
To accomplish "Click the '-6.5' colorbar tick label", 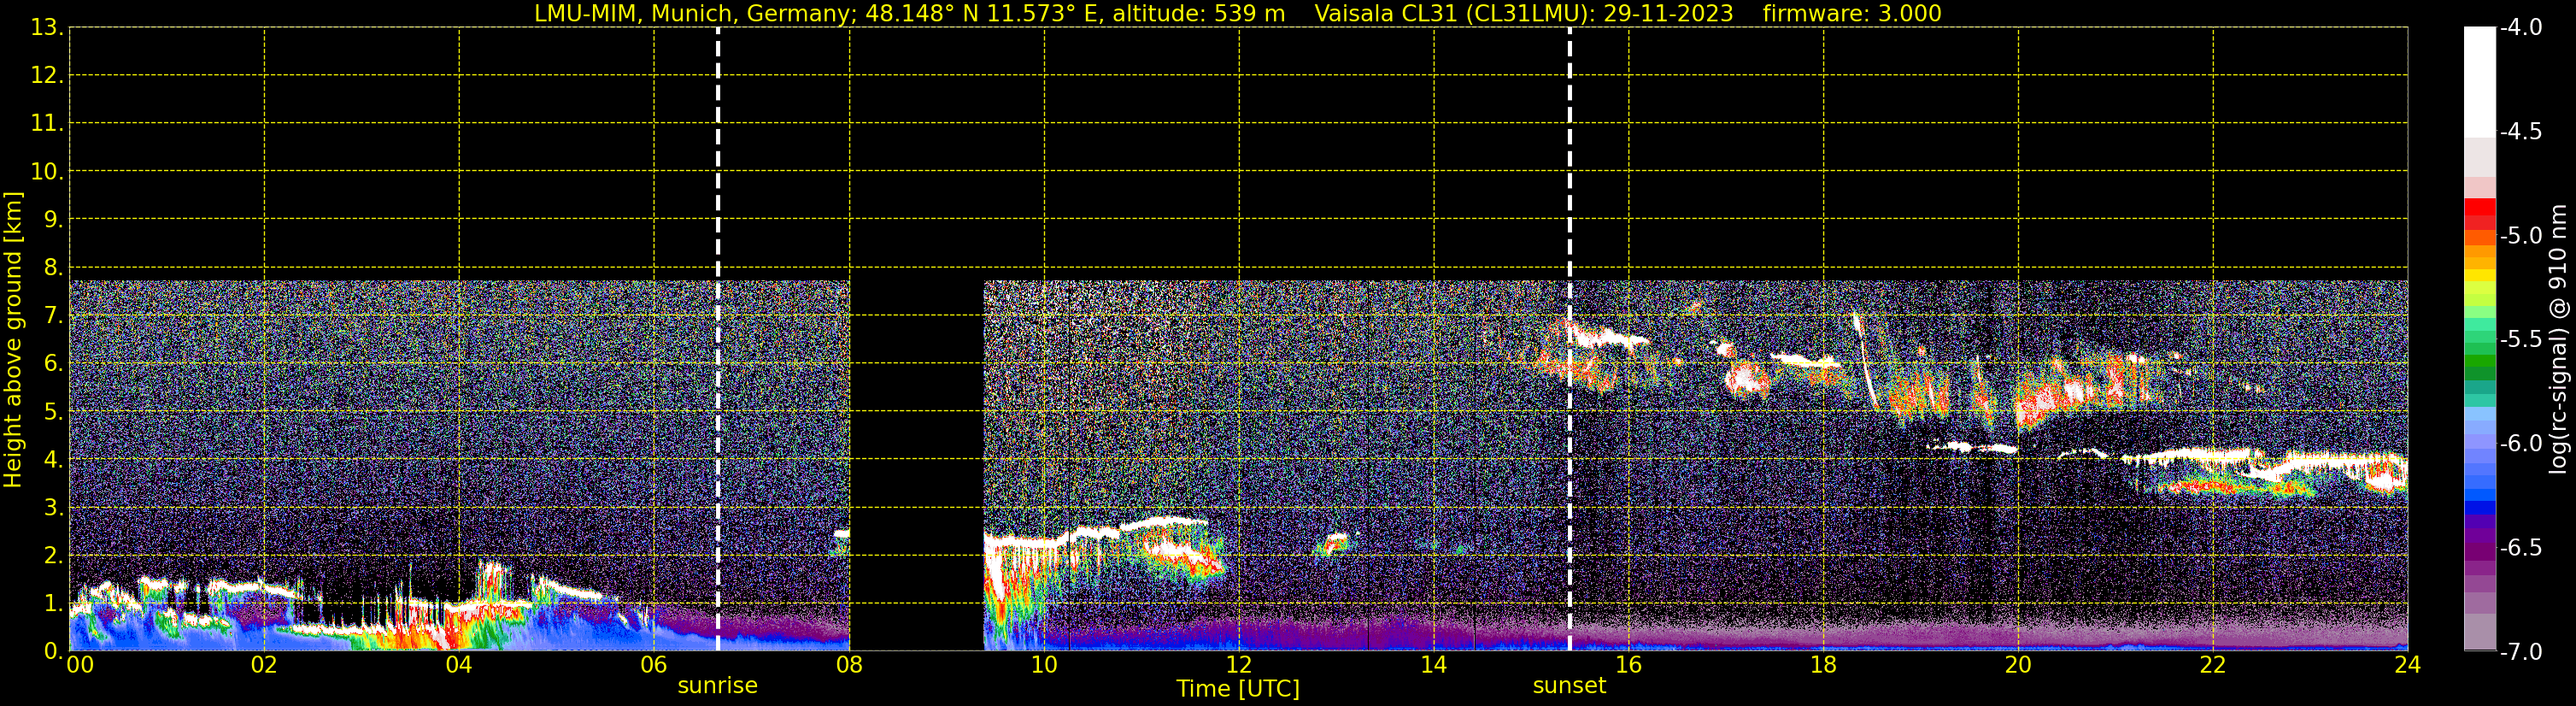I will coord(2520,547).
